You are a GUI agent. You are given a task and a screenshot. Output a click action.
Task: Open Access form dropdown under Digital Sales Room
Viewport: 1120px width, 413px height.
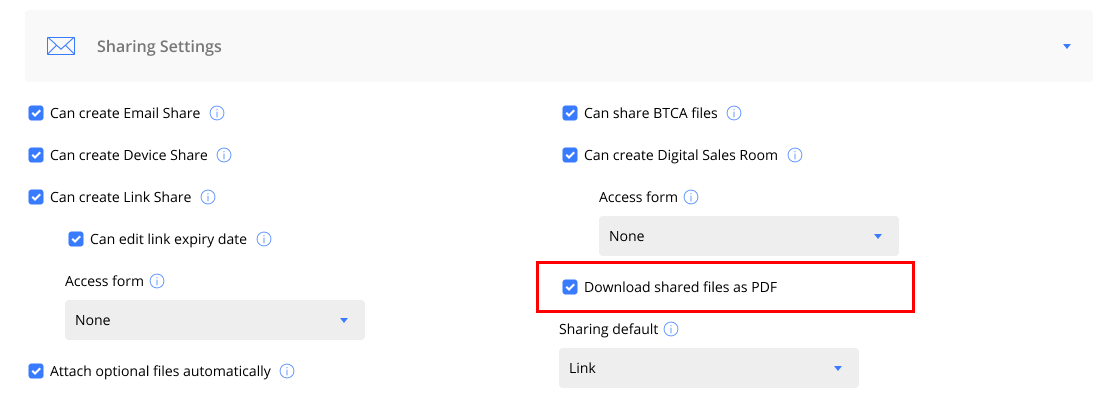coord(749,236)
